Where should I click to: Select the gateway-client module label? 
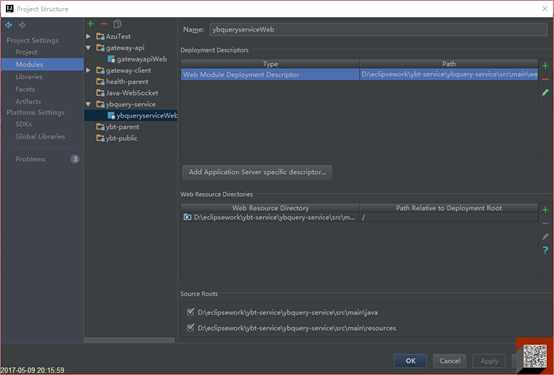128,70
